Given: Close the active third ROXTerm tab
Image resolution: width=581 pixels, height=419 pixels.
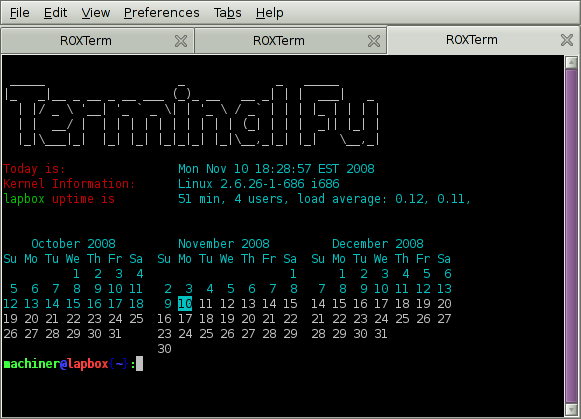Looking at the screenshot, I should click(x=567, y=40).
